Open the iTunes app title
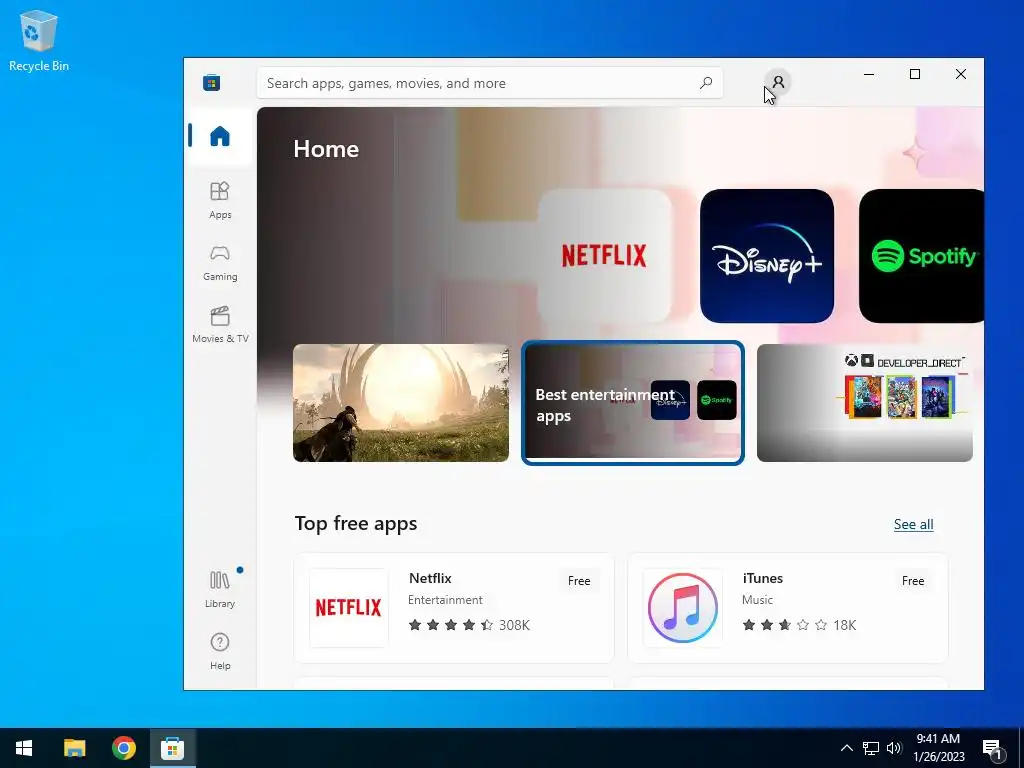 pyautogui.click(x=763, y=578)
